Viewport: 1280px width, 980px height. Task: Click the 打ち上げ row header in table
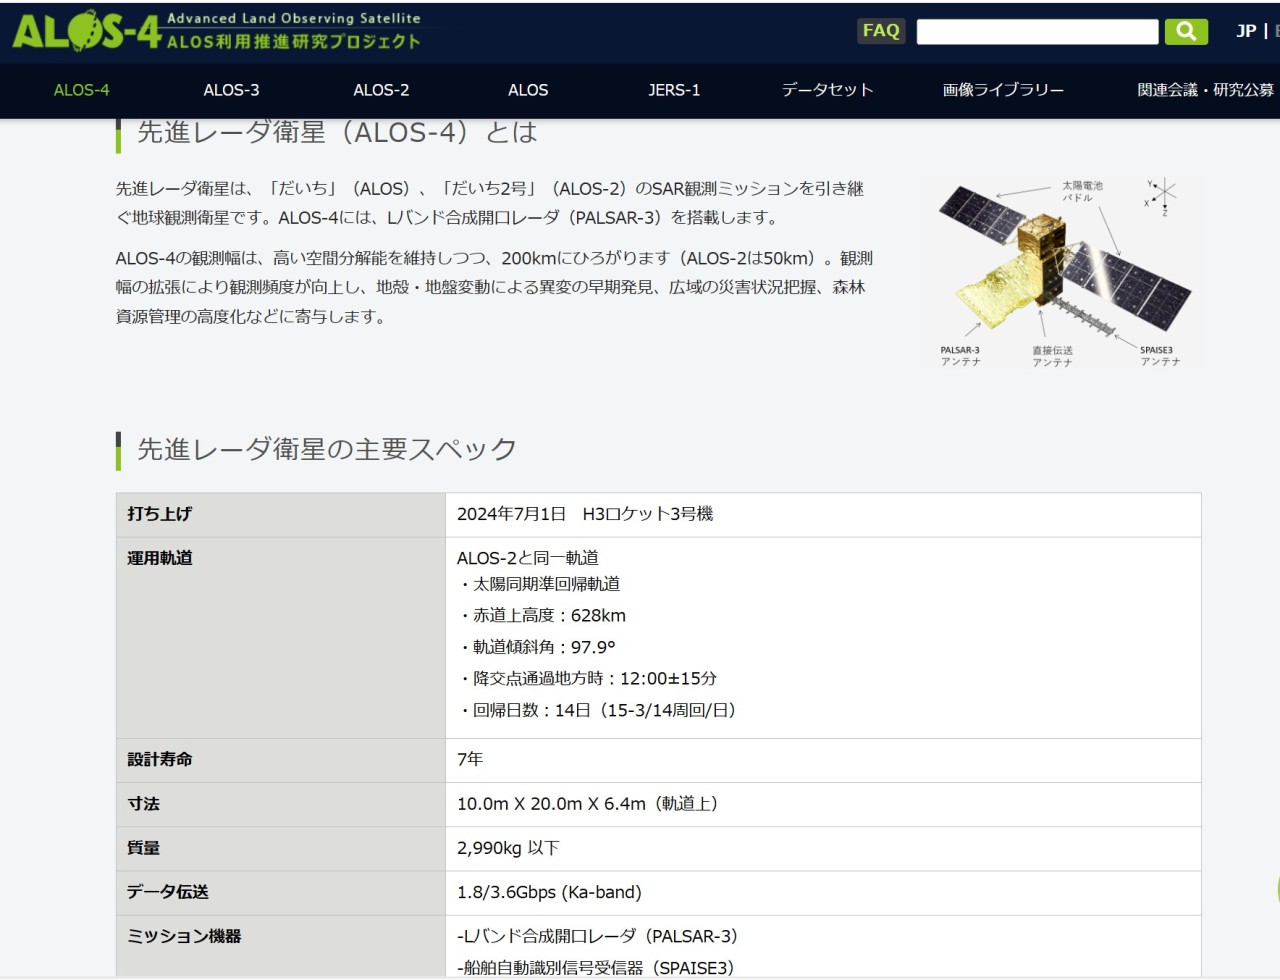click(x=160, y=514)
